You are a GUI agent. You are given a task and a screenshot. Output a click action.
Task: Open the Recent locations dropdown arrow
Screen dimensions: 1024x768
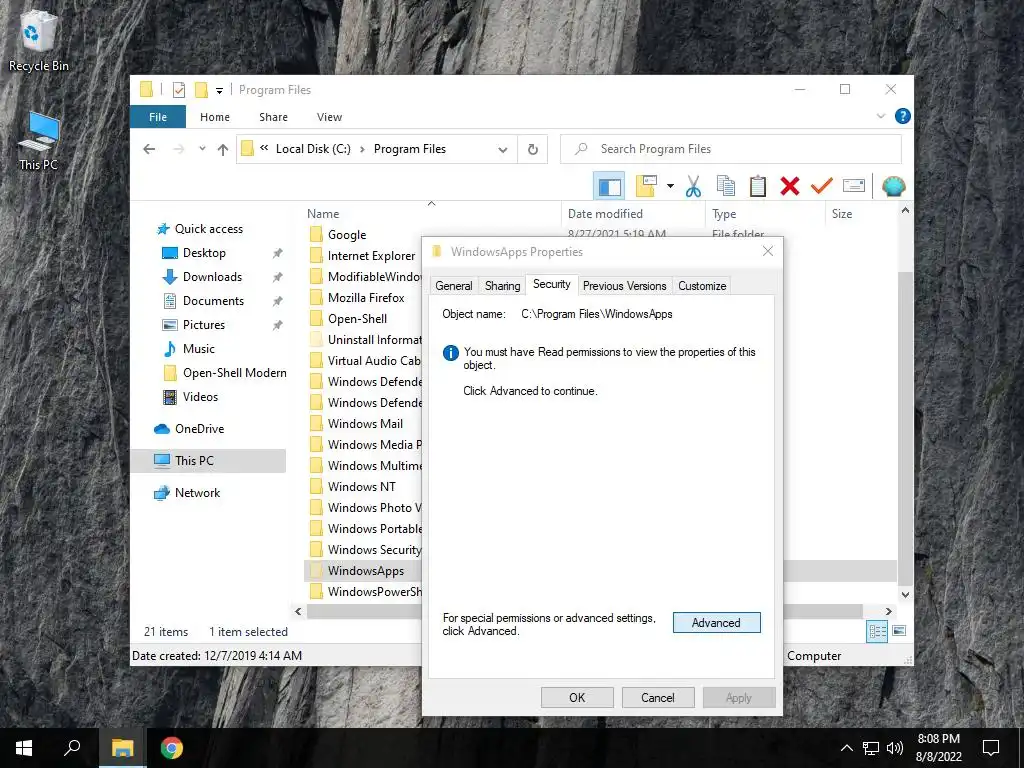(202, 150)
